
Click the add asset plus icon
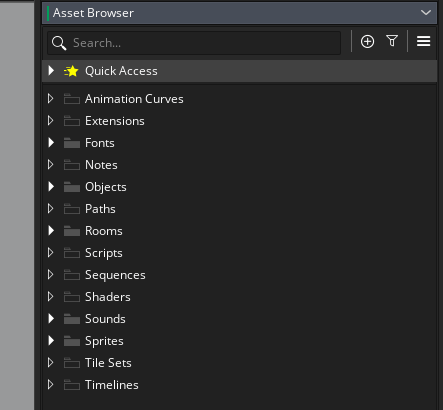point(367,42)
